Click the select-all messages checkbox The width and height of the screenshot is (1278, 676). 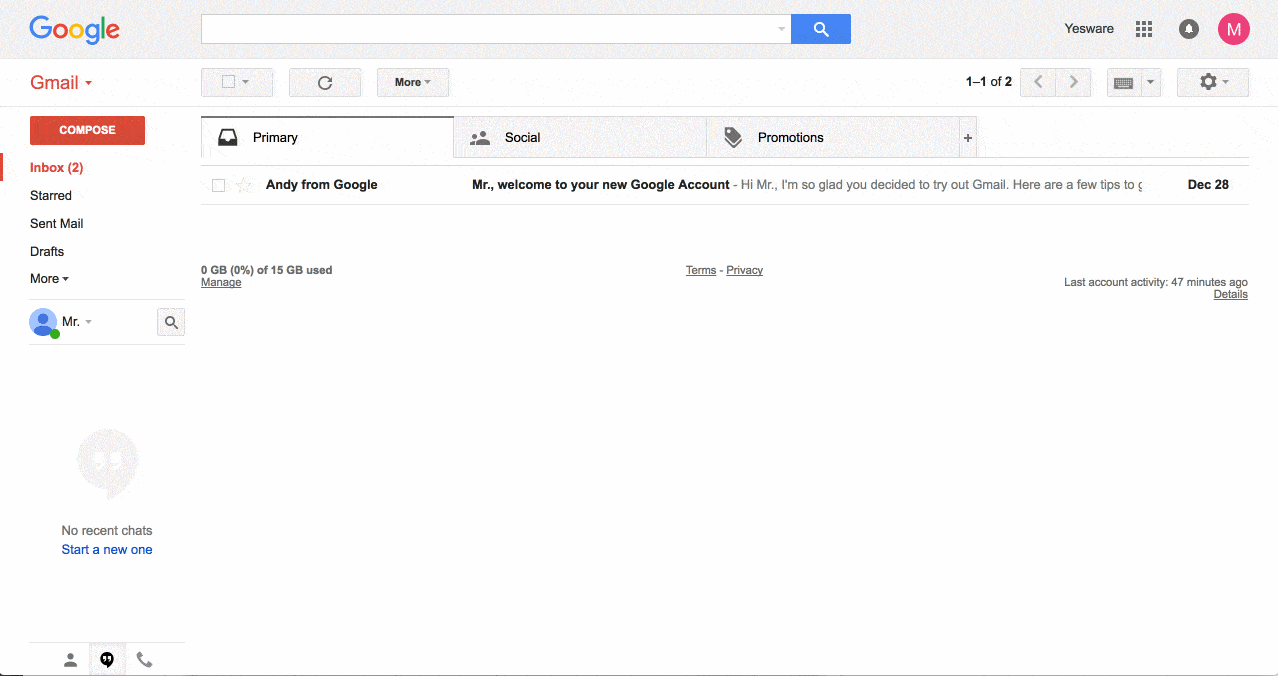pyautogui.click(x=229, y=82)
